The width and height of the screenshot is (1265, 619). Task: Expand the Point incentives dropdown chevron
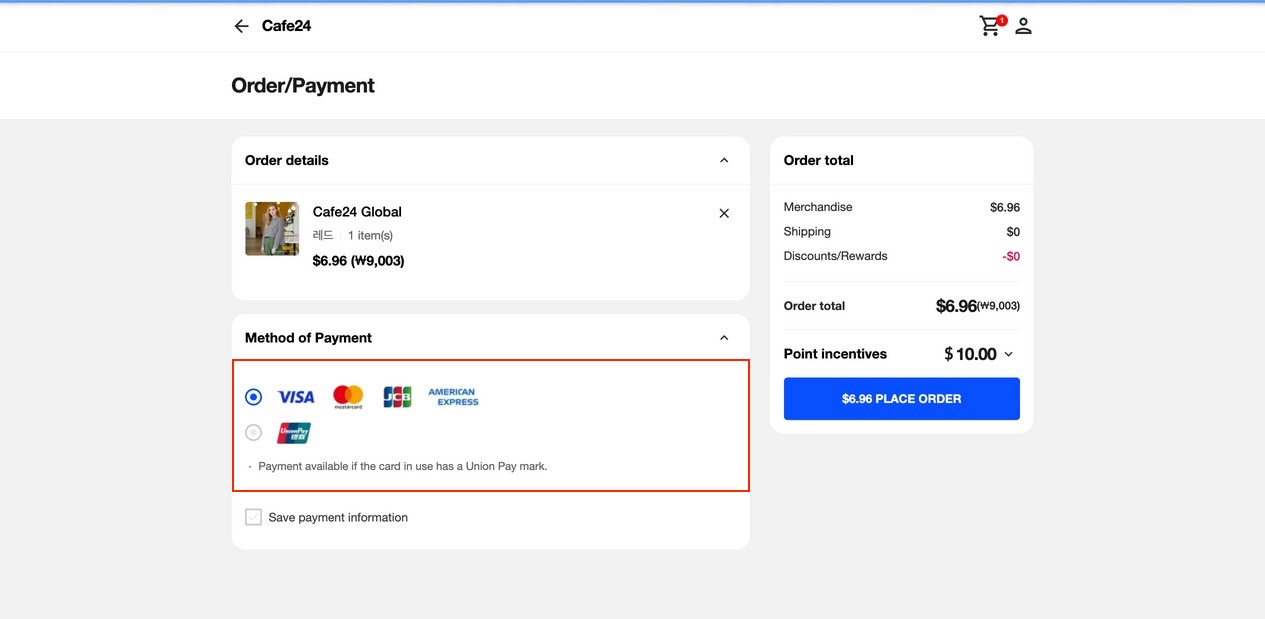click(x=1008, y=354)
